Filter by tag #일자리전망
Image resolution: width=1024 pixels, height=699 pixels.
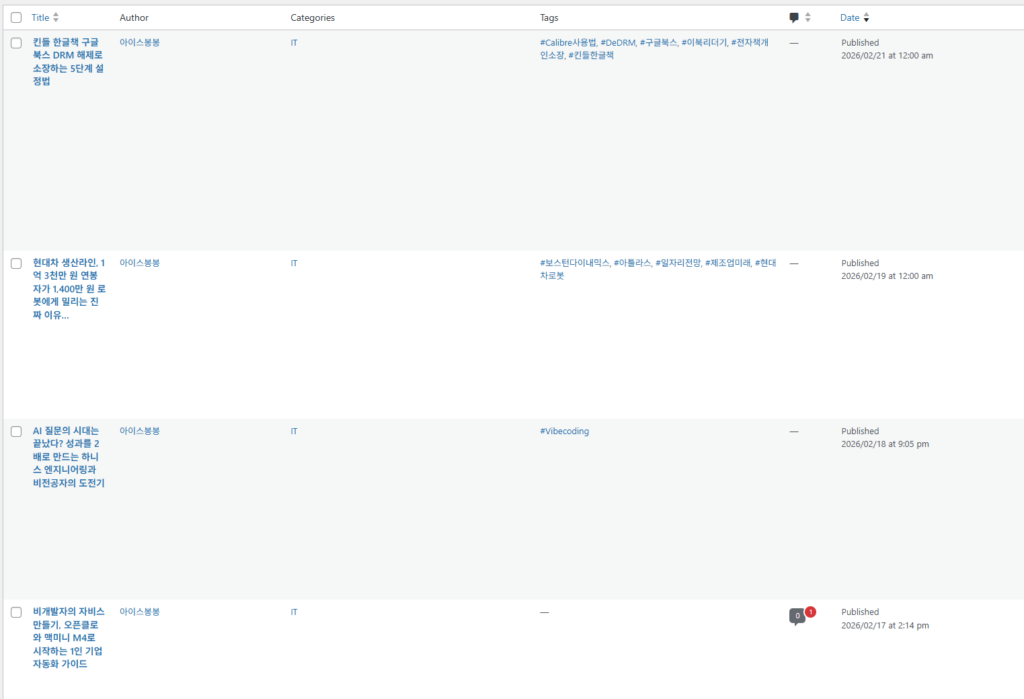pyautogui.click(x=678, y=263)
